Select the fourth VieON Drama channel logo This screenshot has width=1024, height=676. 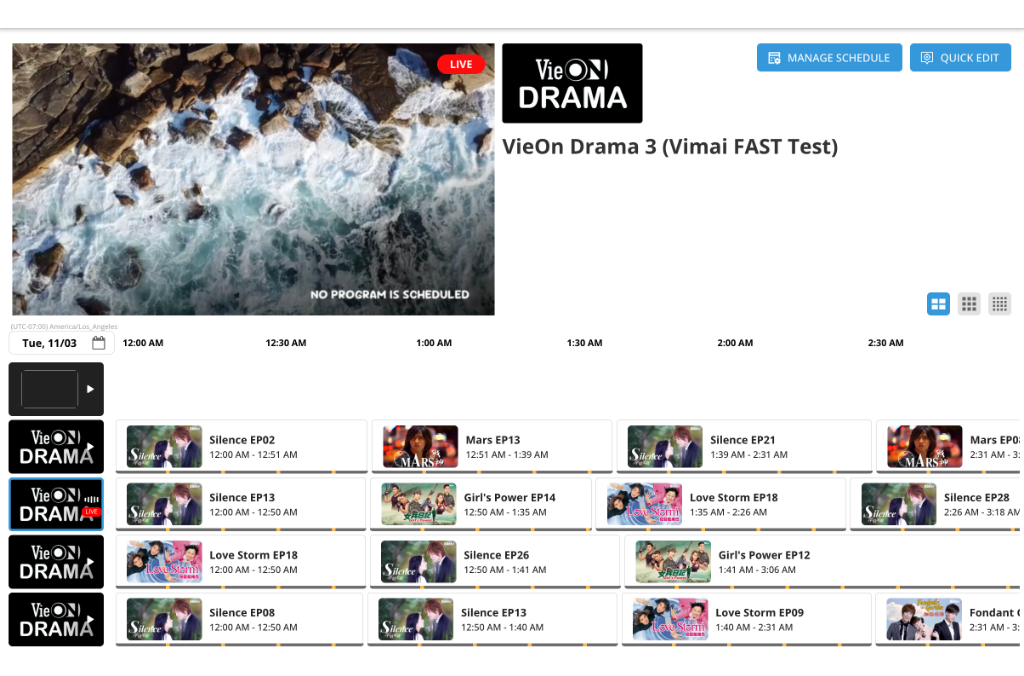tap(56, 562)
